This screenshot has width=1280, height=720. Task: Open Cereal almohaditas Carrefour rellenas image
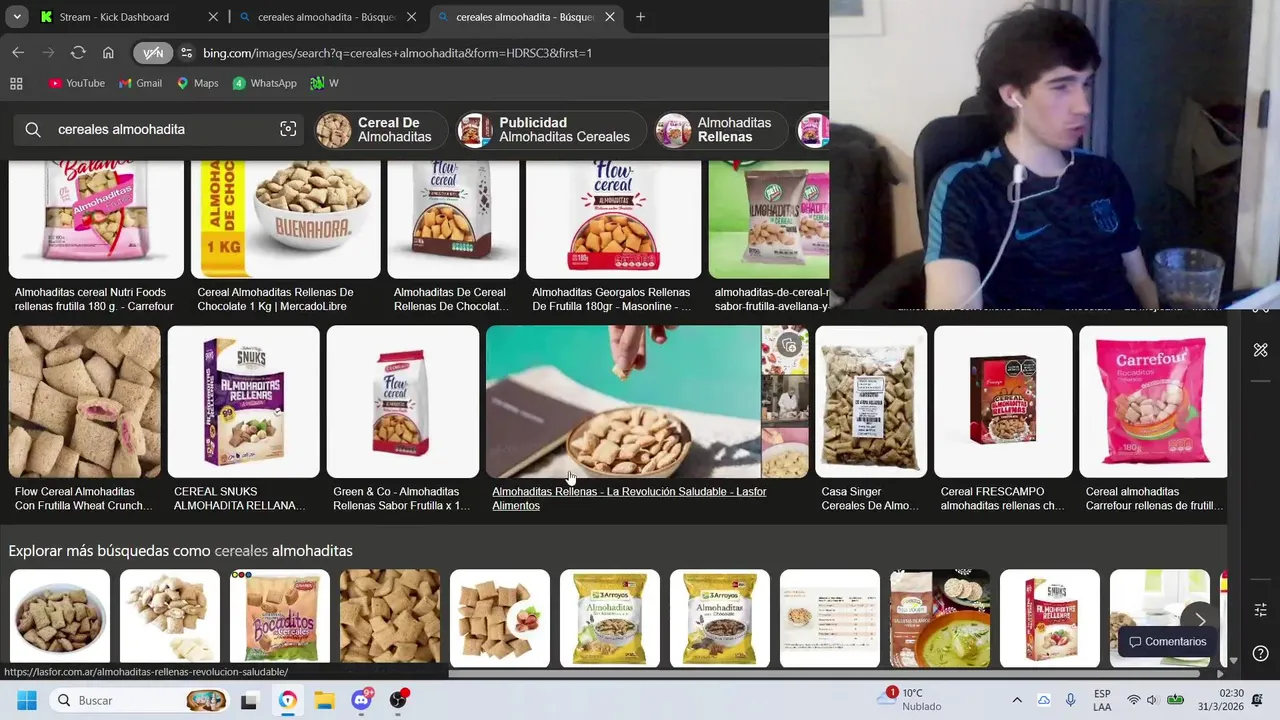click(1153, 401)
